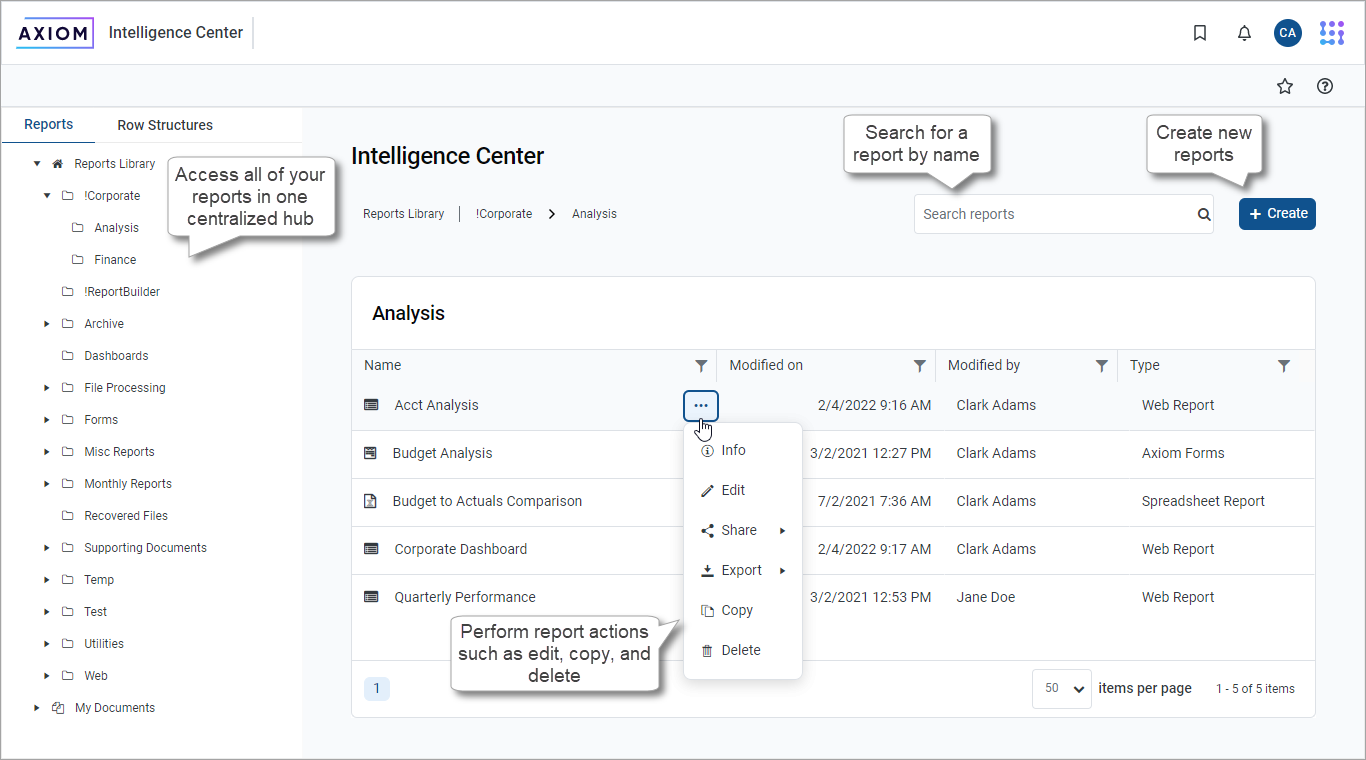This screenshot has width=1366, height=760.
Task: Switch to the Row Structures tab
Action: point(165,125)
